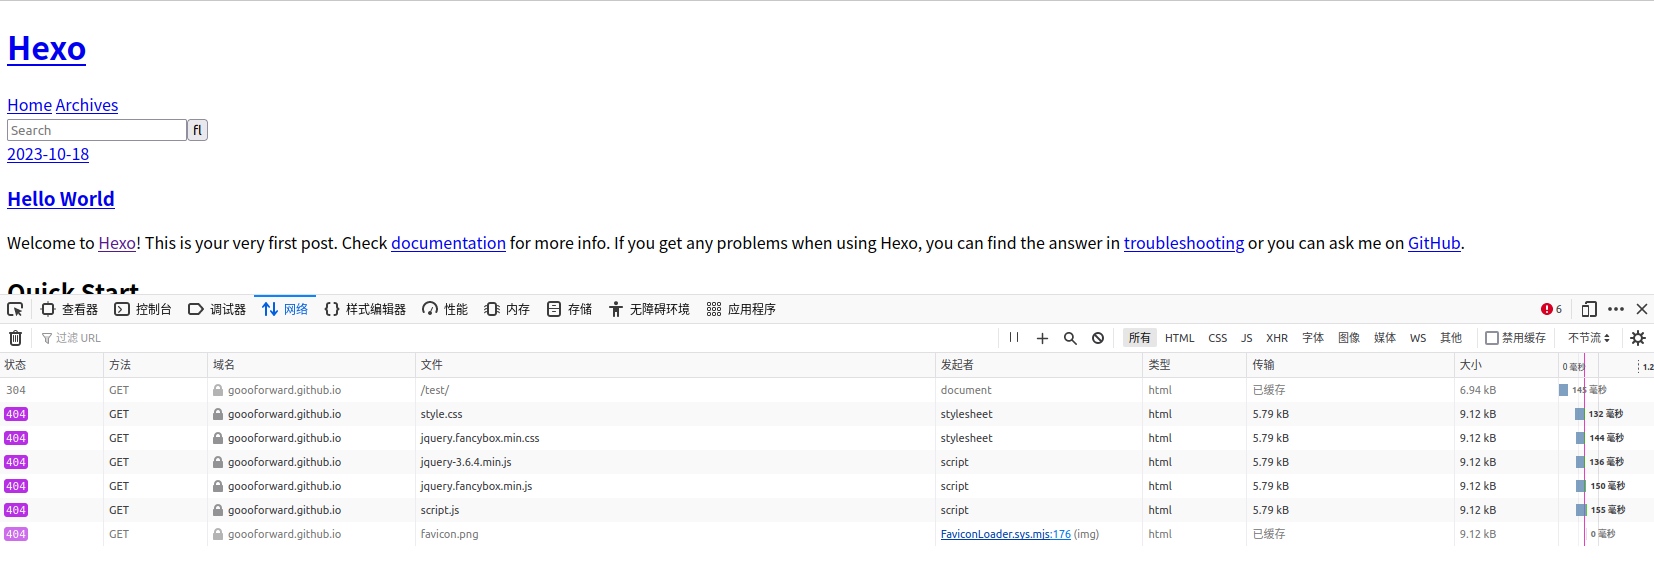Open the 无障碍环境 (Accessibility) tab
Image resolution: width=1654 pixels, height=582 pixels.
(649, 309)
